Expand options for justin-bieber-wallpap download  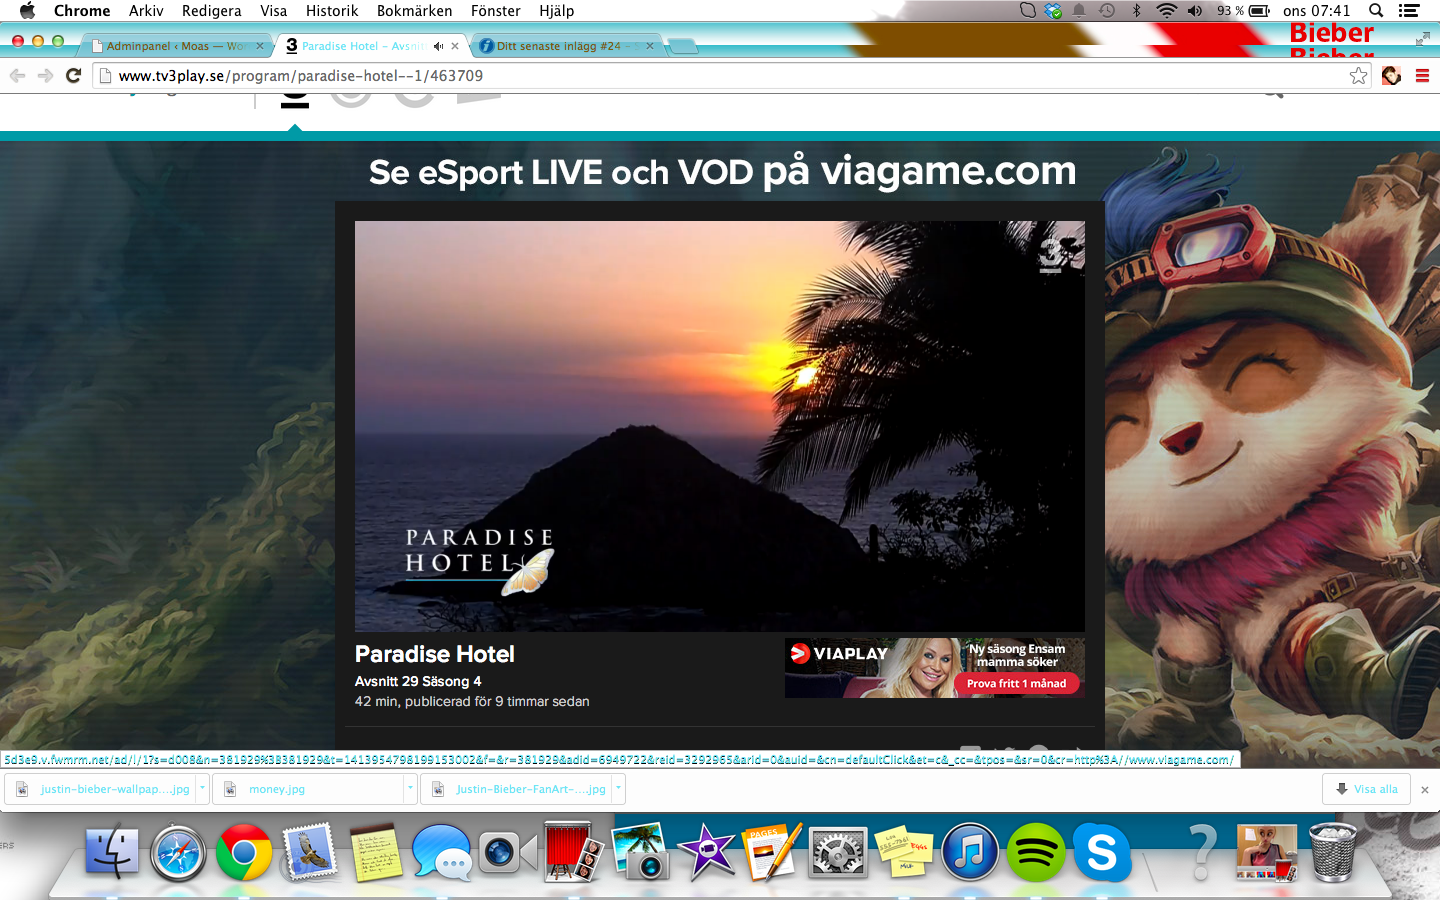coord(202,788)
